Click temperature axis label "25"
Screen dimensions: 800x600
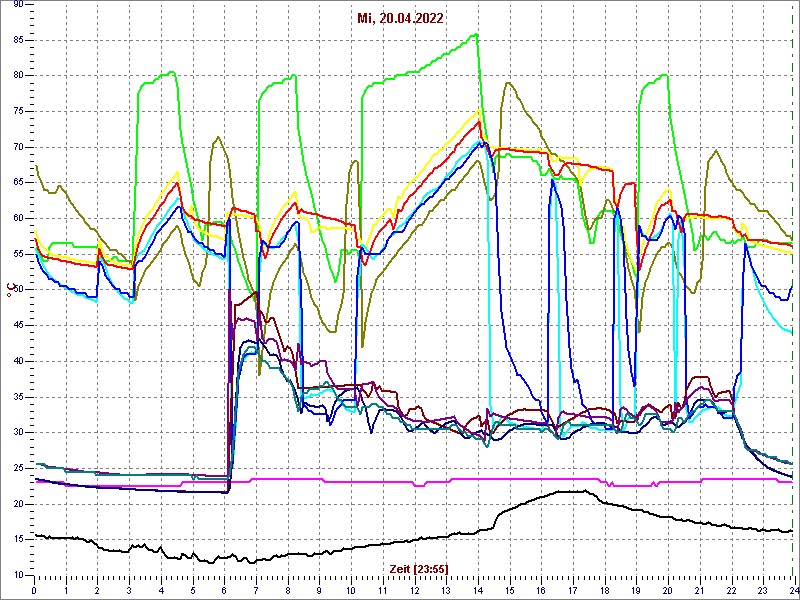[17, 469]
